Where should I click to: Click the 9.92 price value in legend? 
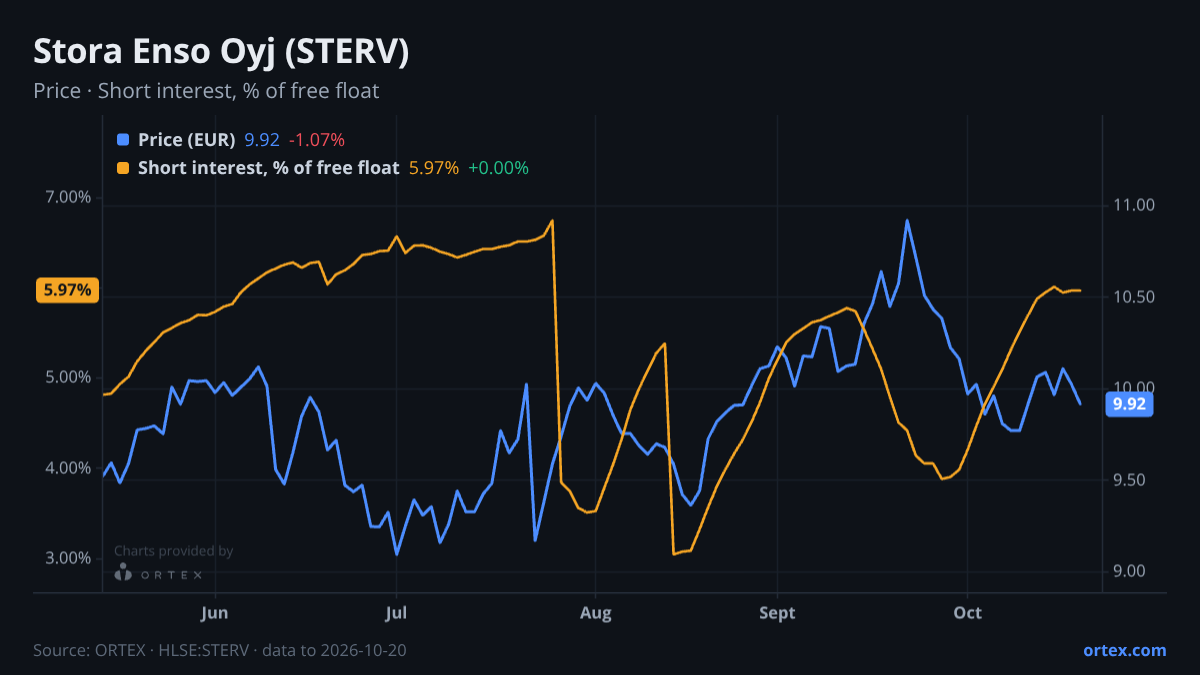point(262,140)
